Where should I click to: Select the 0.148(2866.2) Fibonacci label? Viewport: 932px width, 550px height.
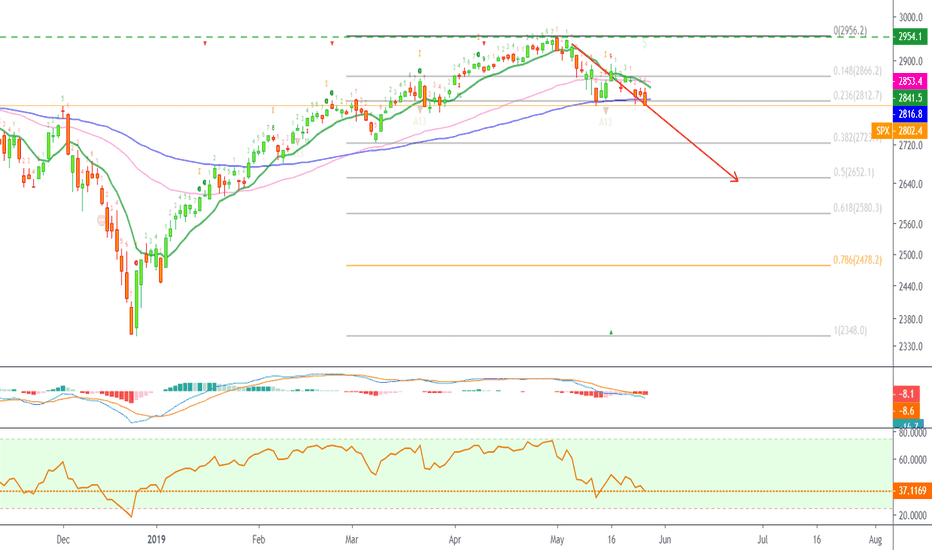point(857,71)
